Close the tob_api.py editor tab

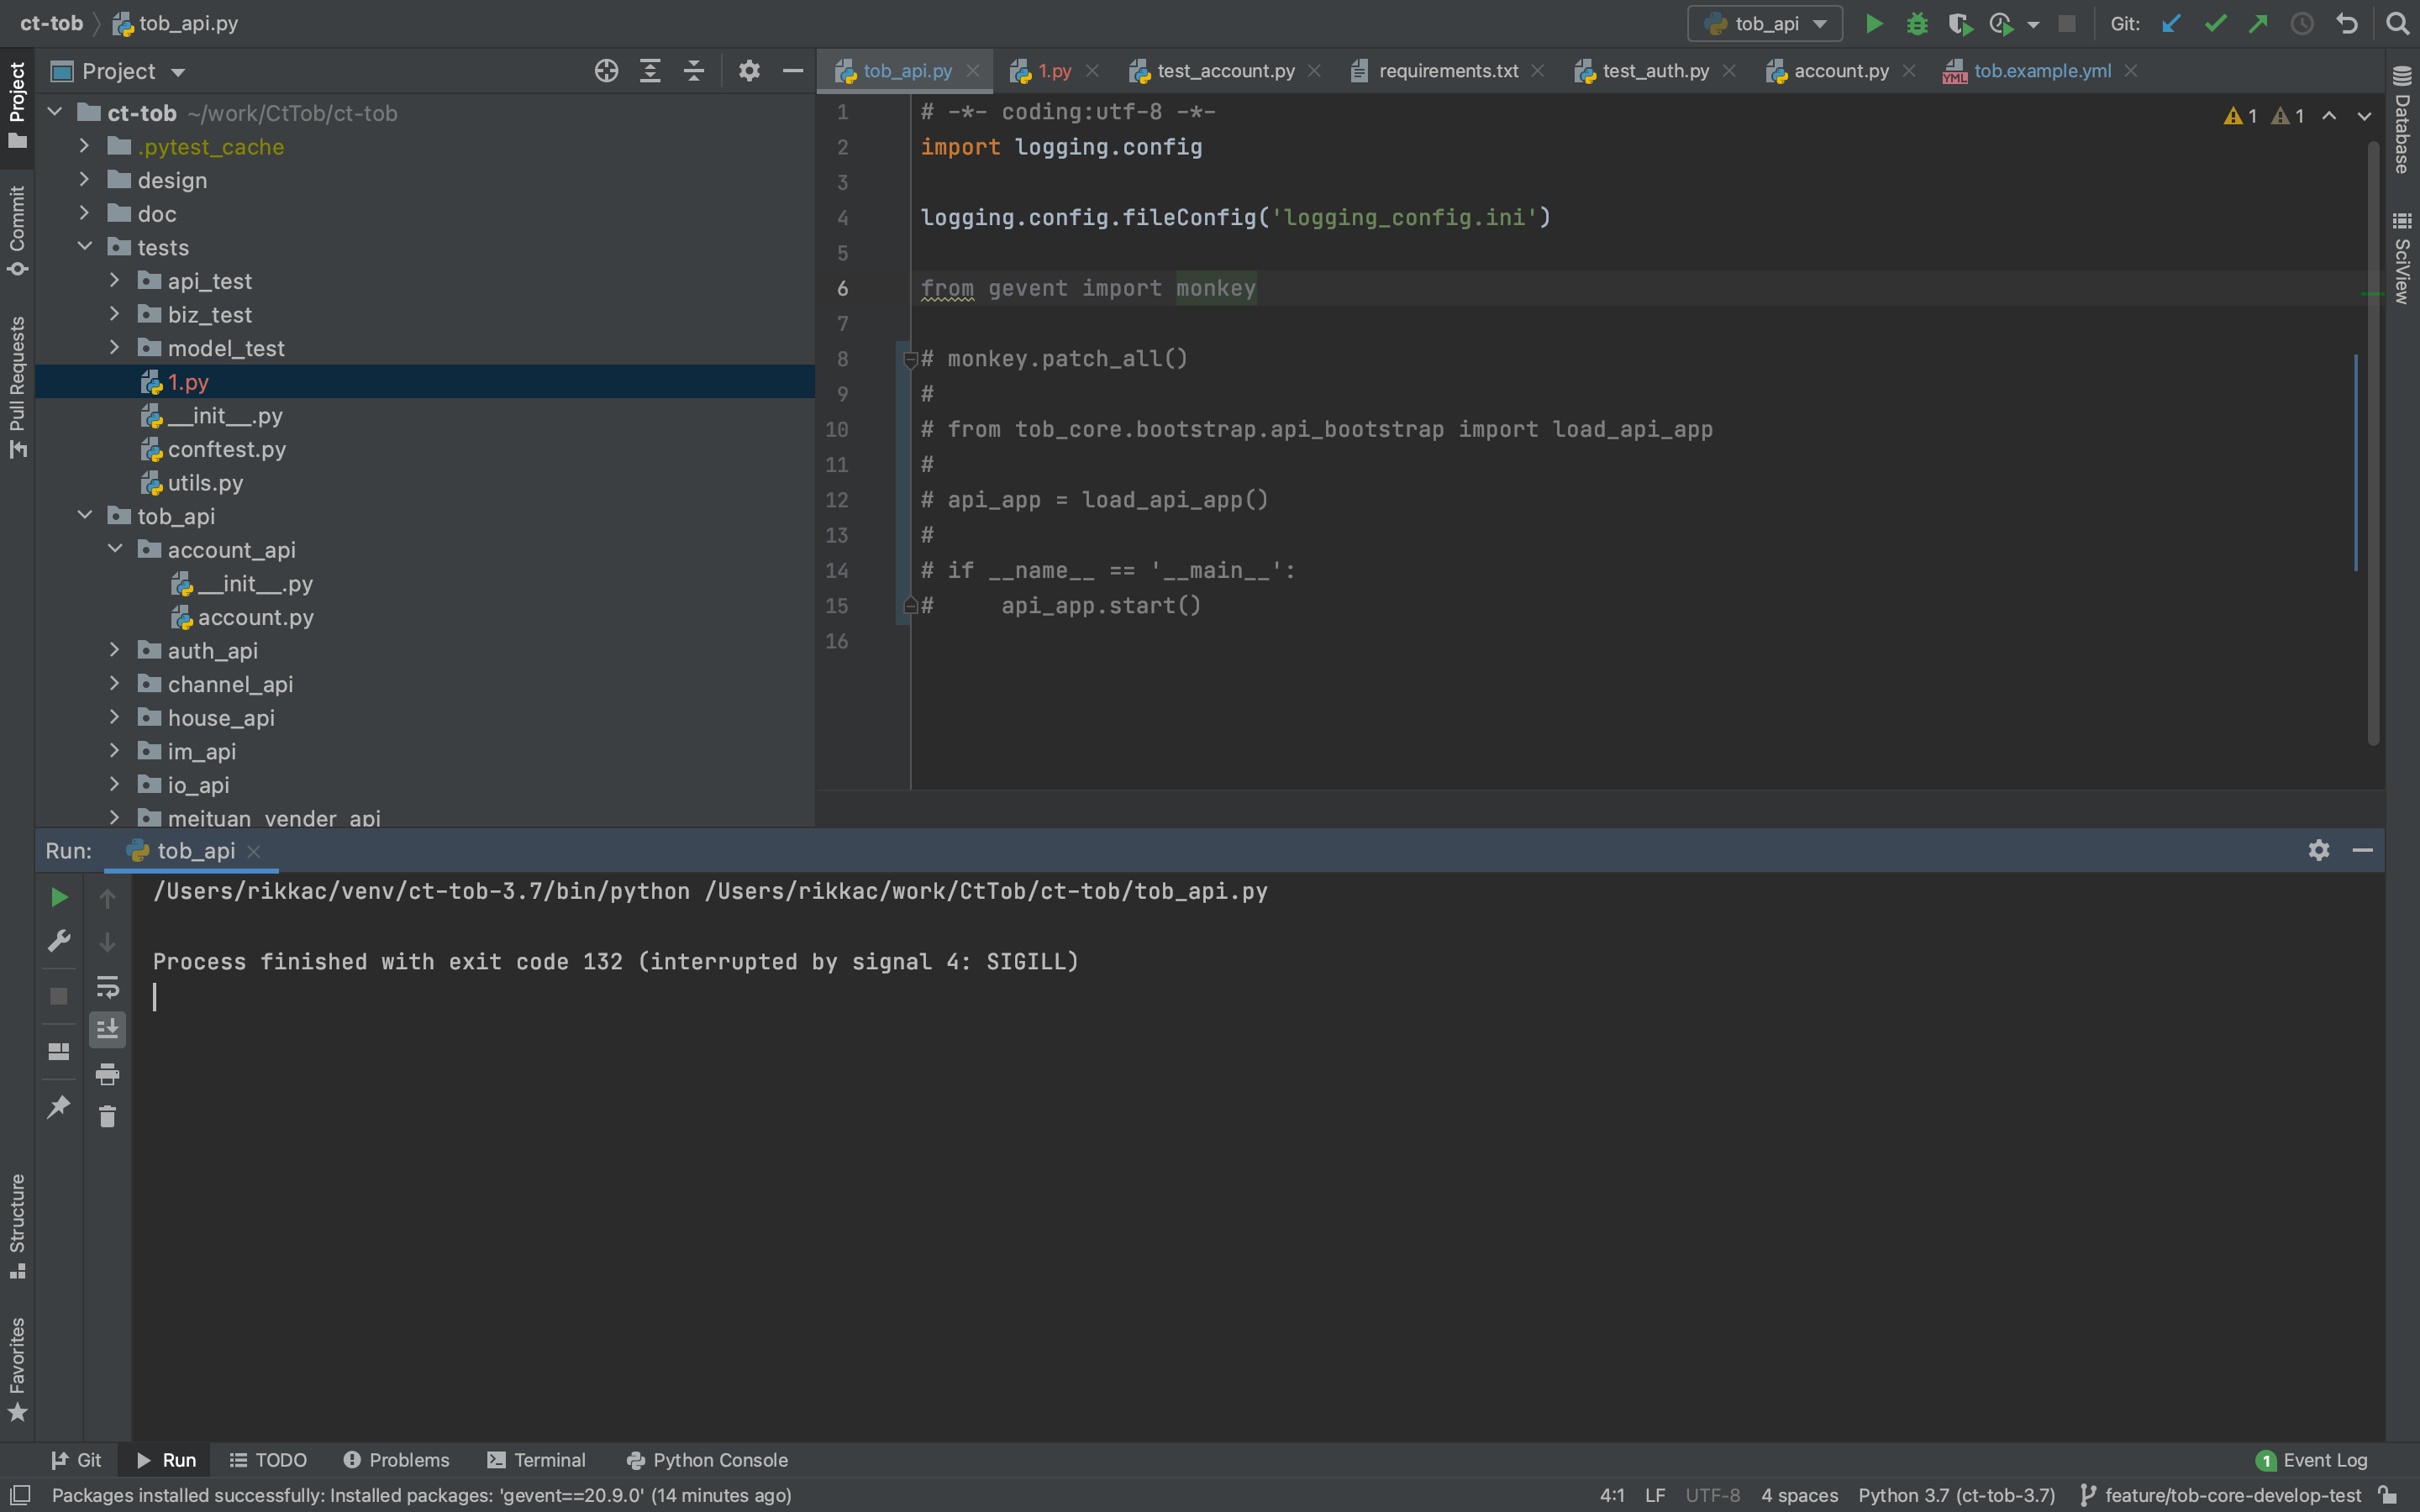[973, 71]
